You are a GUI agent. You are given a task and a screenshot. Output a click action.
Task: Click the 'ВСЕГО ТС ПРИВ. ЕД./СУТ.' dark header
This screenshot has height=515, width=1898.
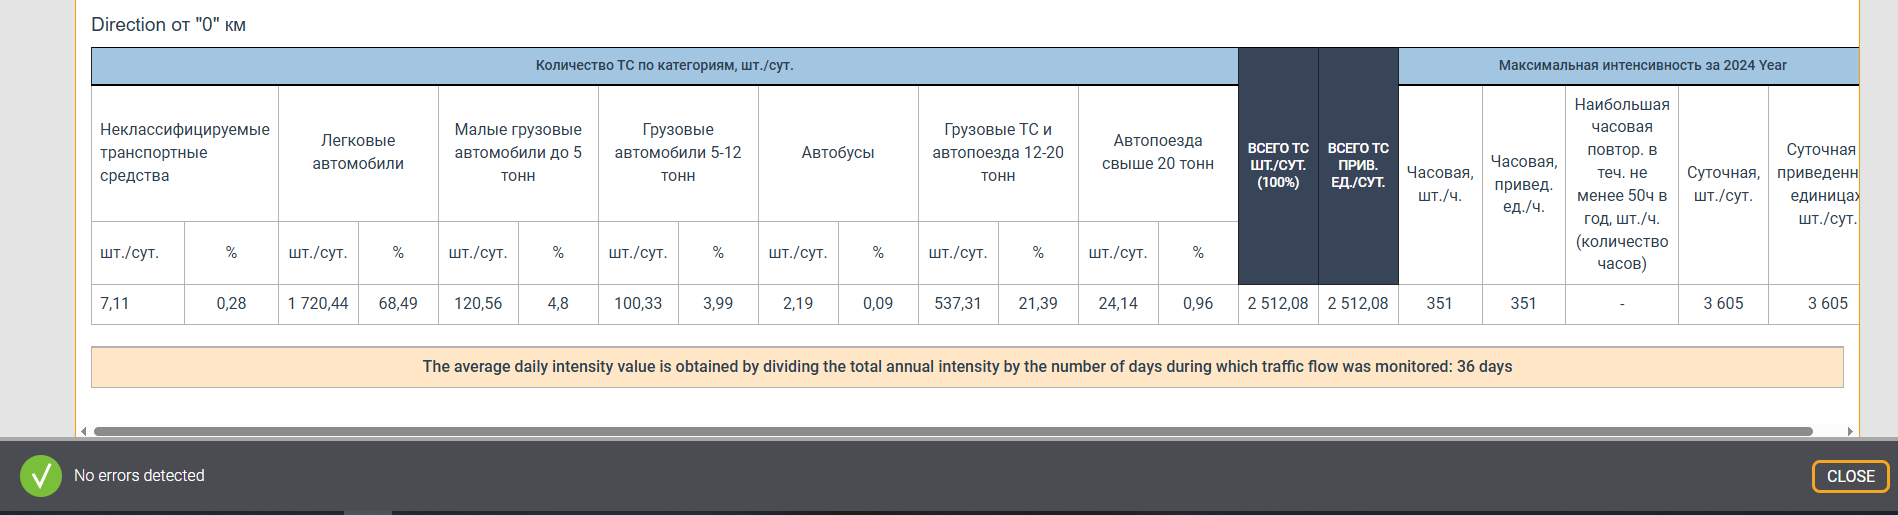(x=1358, y=165)
